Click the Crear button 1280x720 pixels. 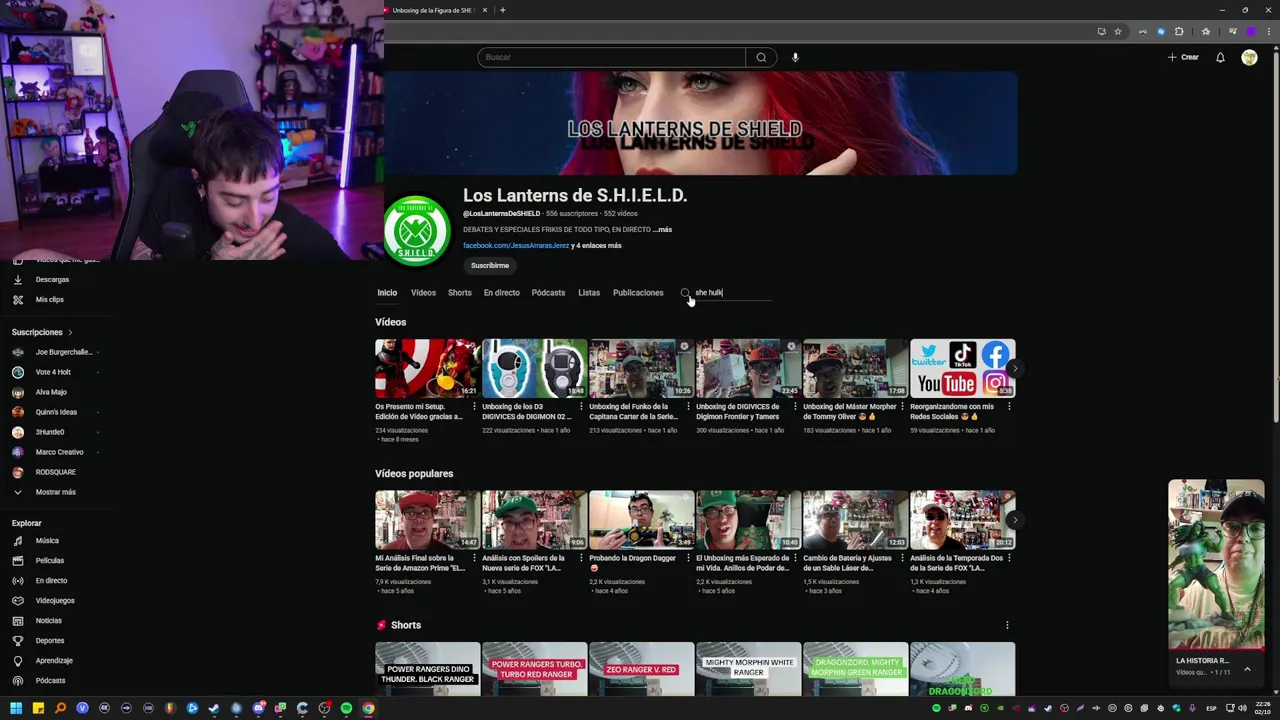pos(1183,57)
